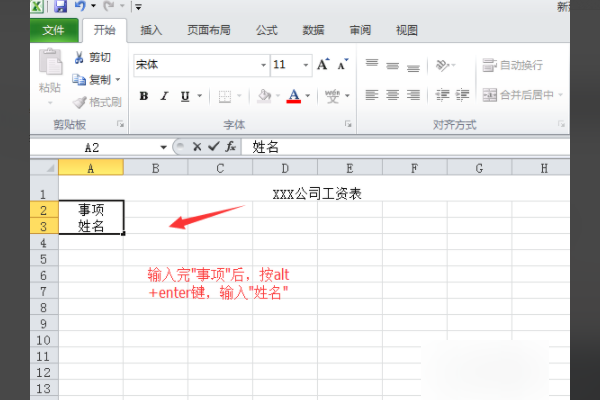Click the increase font size icon

point(323,64)
